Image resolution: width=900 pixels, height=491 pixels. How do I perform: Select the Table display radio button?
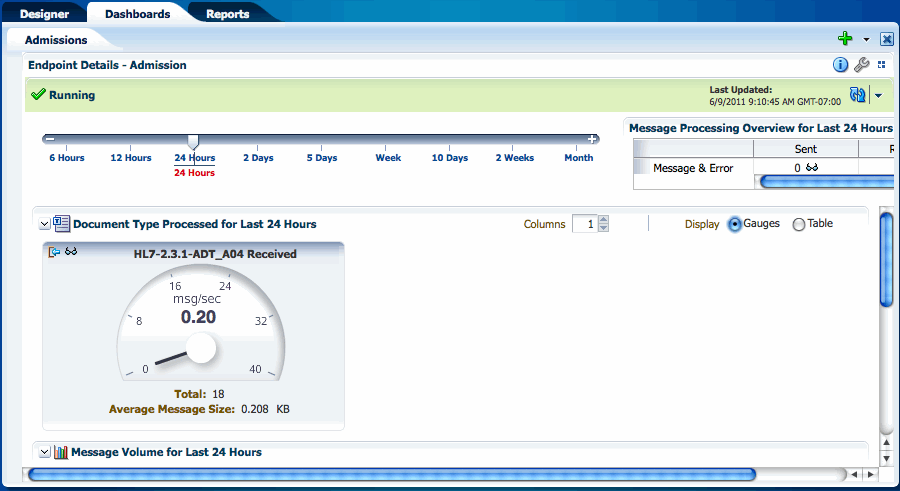point(798,225)
